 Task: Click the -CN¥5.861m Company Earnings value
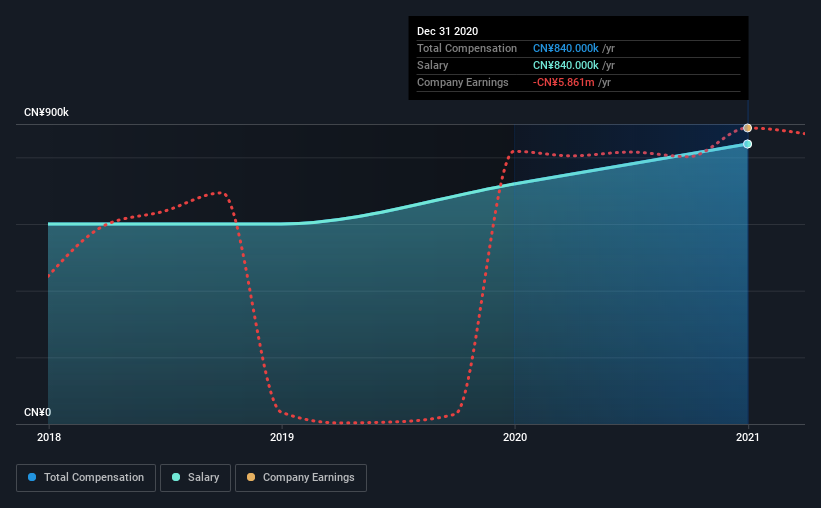(563, 82)
